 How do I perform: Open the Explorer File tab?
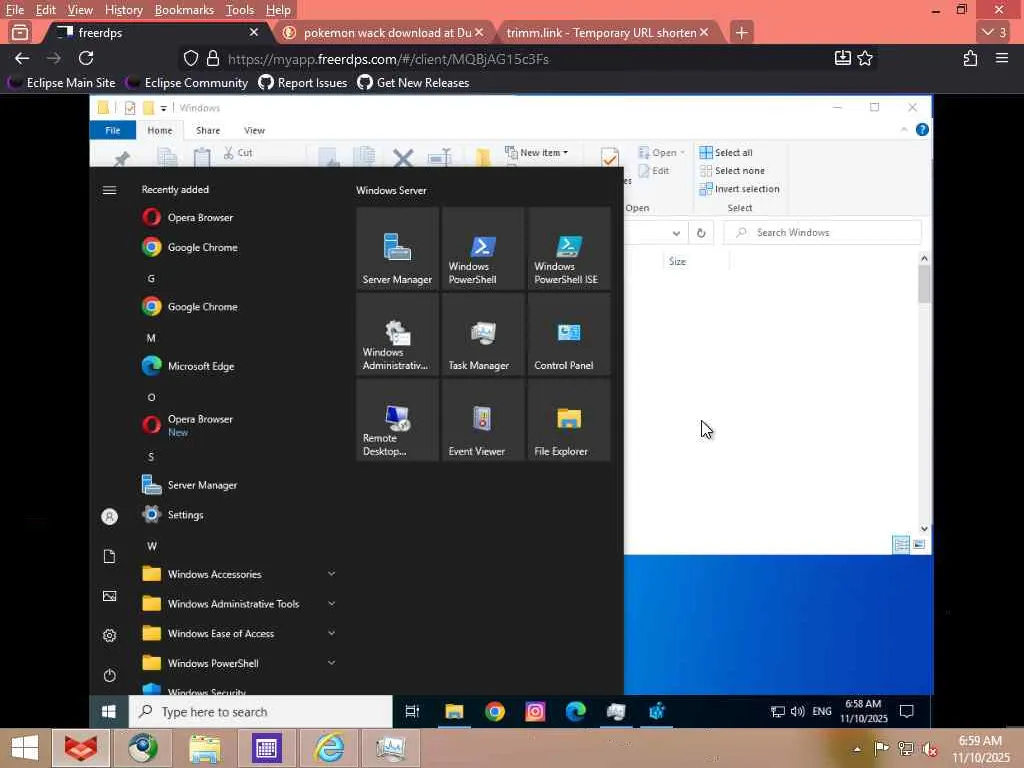[112, 130]
